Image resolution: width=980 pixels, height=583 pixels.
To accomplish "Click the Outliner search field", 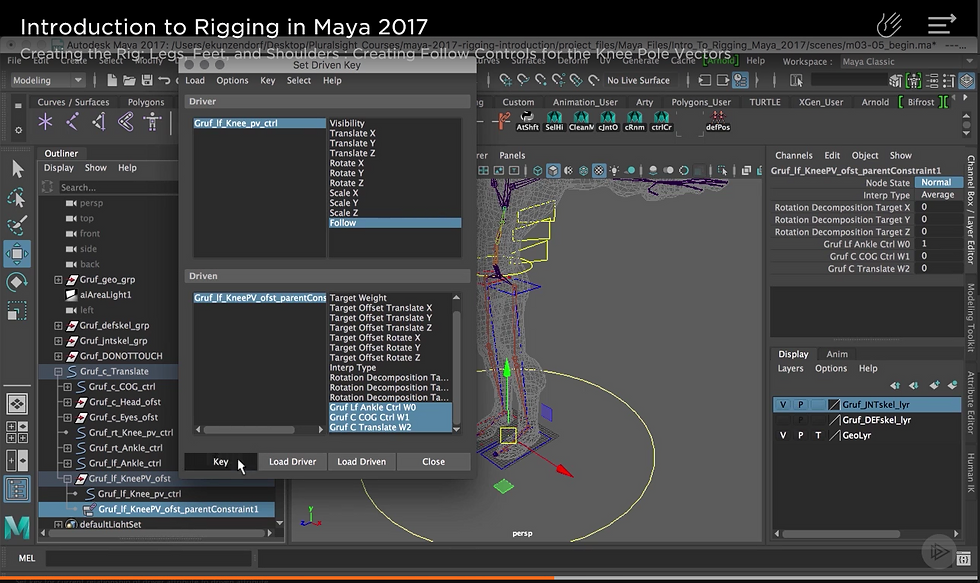I will click(x=118, y=187).
